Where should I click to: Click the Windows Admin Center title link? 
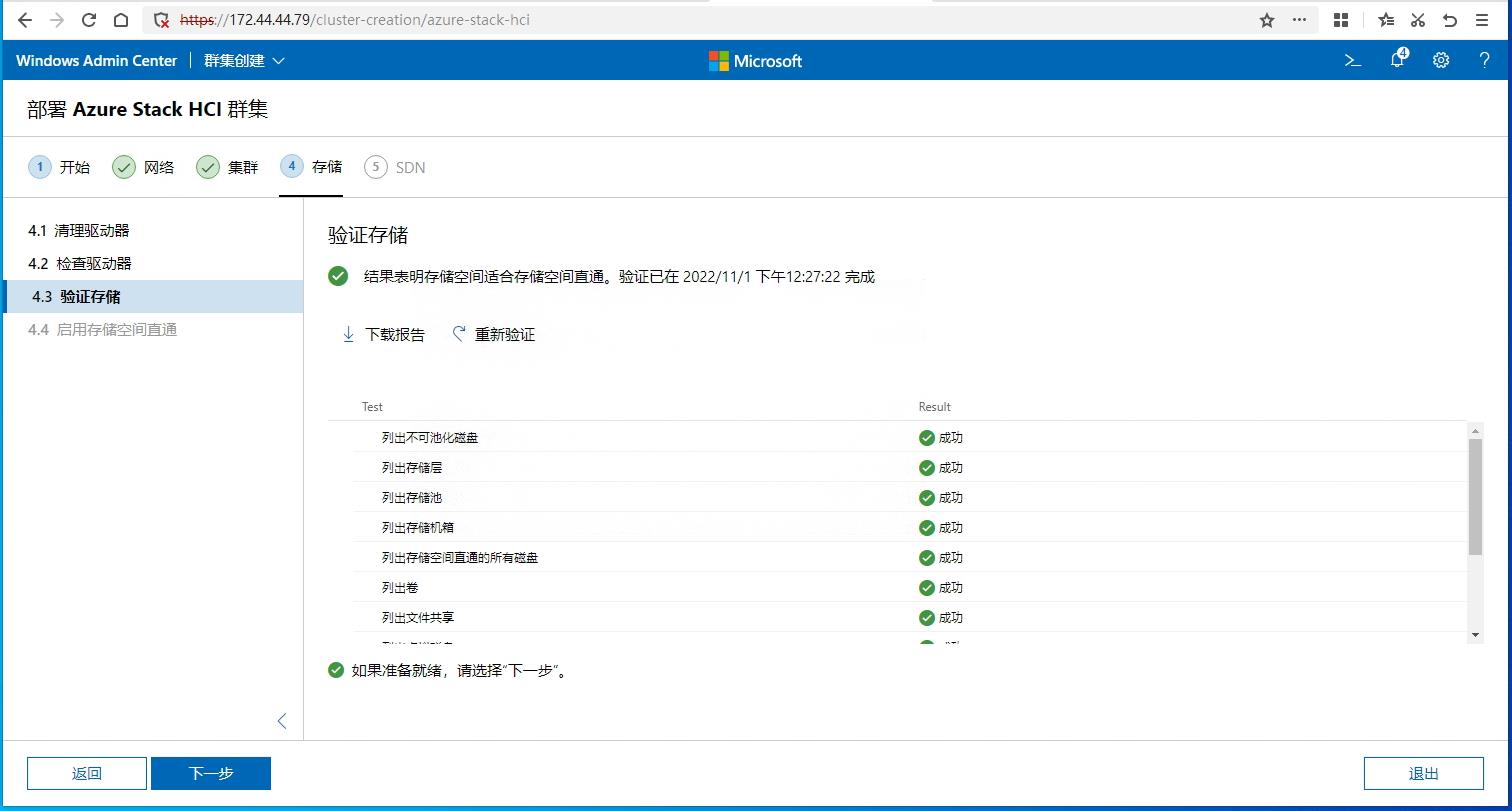click(x=96, y=60)
